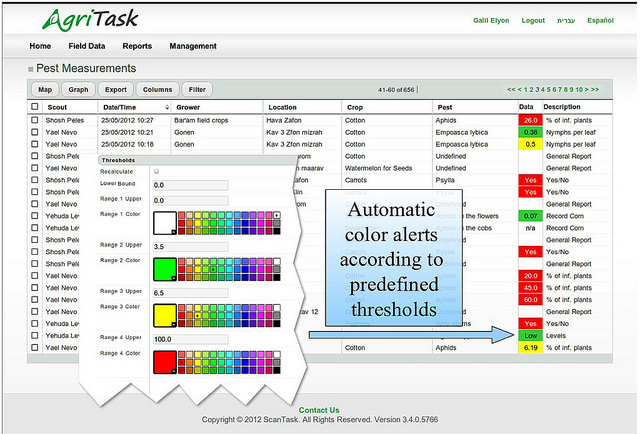The width and height of the screenshot is (640, 434).
Task: Click the red 26.0 alert cell for Aphids
Action: (530, 120)
